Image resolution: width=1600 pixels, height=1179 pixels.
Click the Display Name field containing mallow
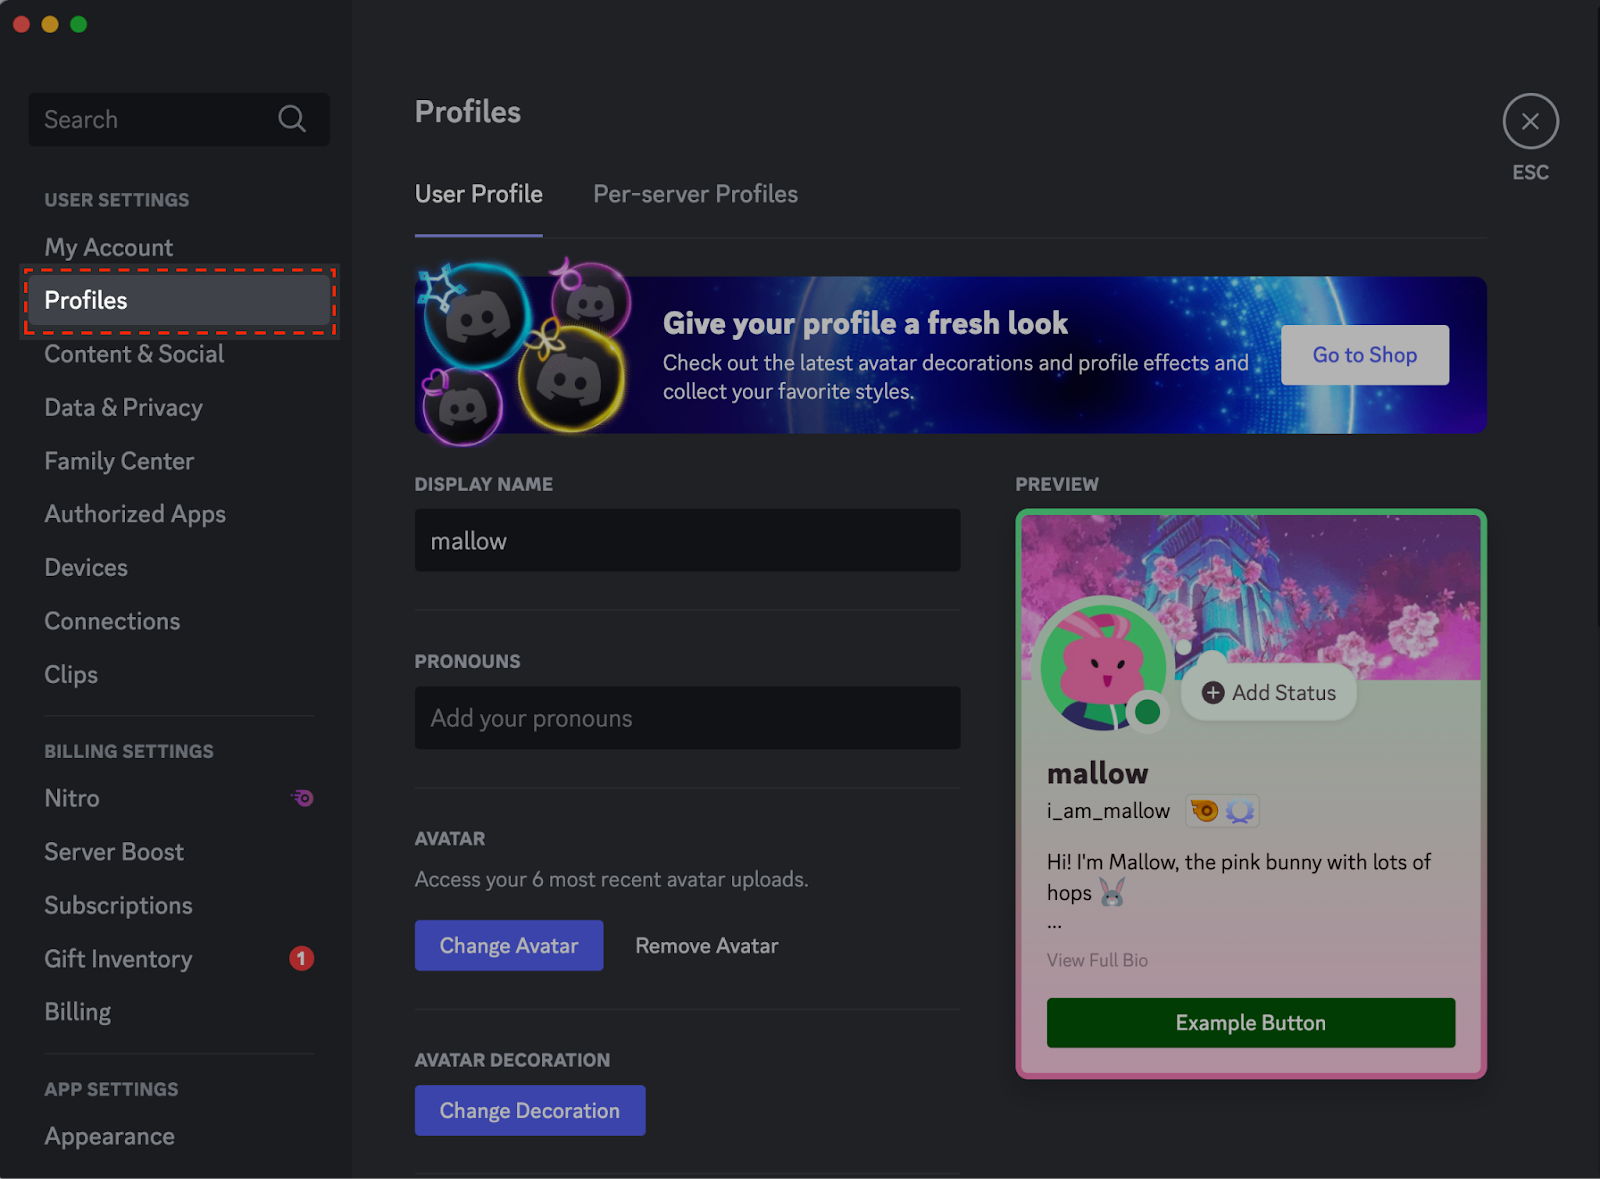point(688,540)
